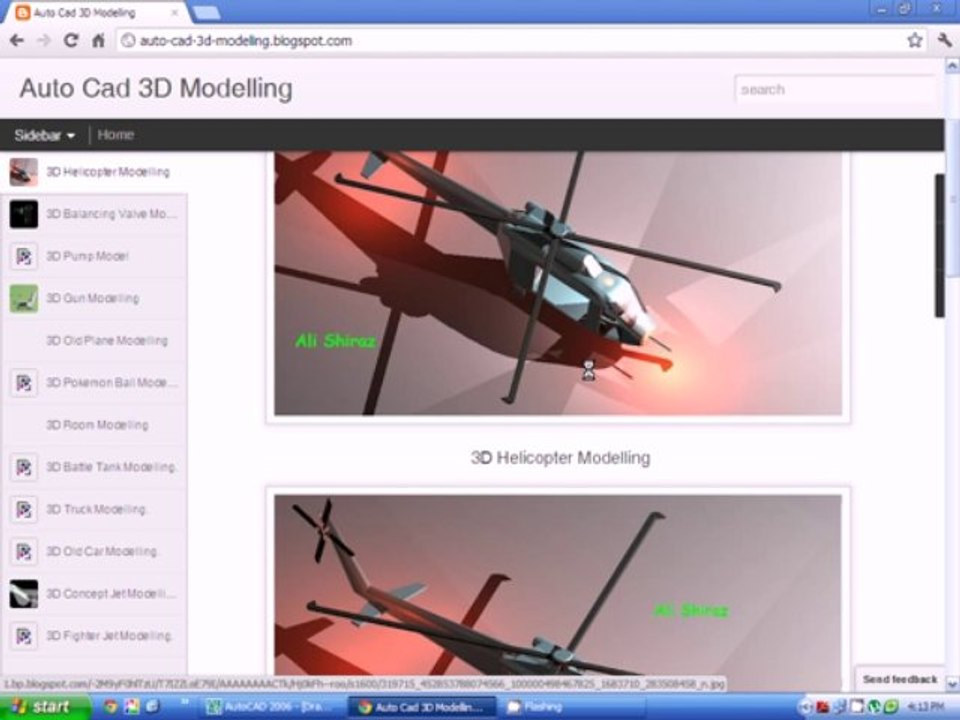The height and width of the screenshot is (720, 960).
Task: Click the 3D Balancing Valve thumbnail
Action: click(x=23, y=214)
